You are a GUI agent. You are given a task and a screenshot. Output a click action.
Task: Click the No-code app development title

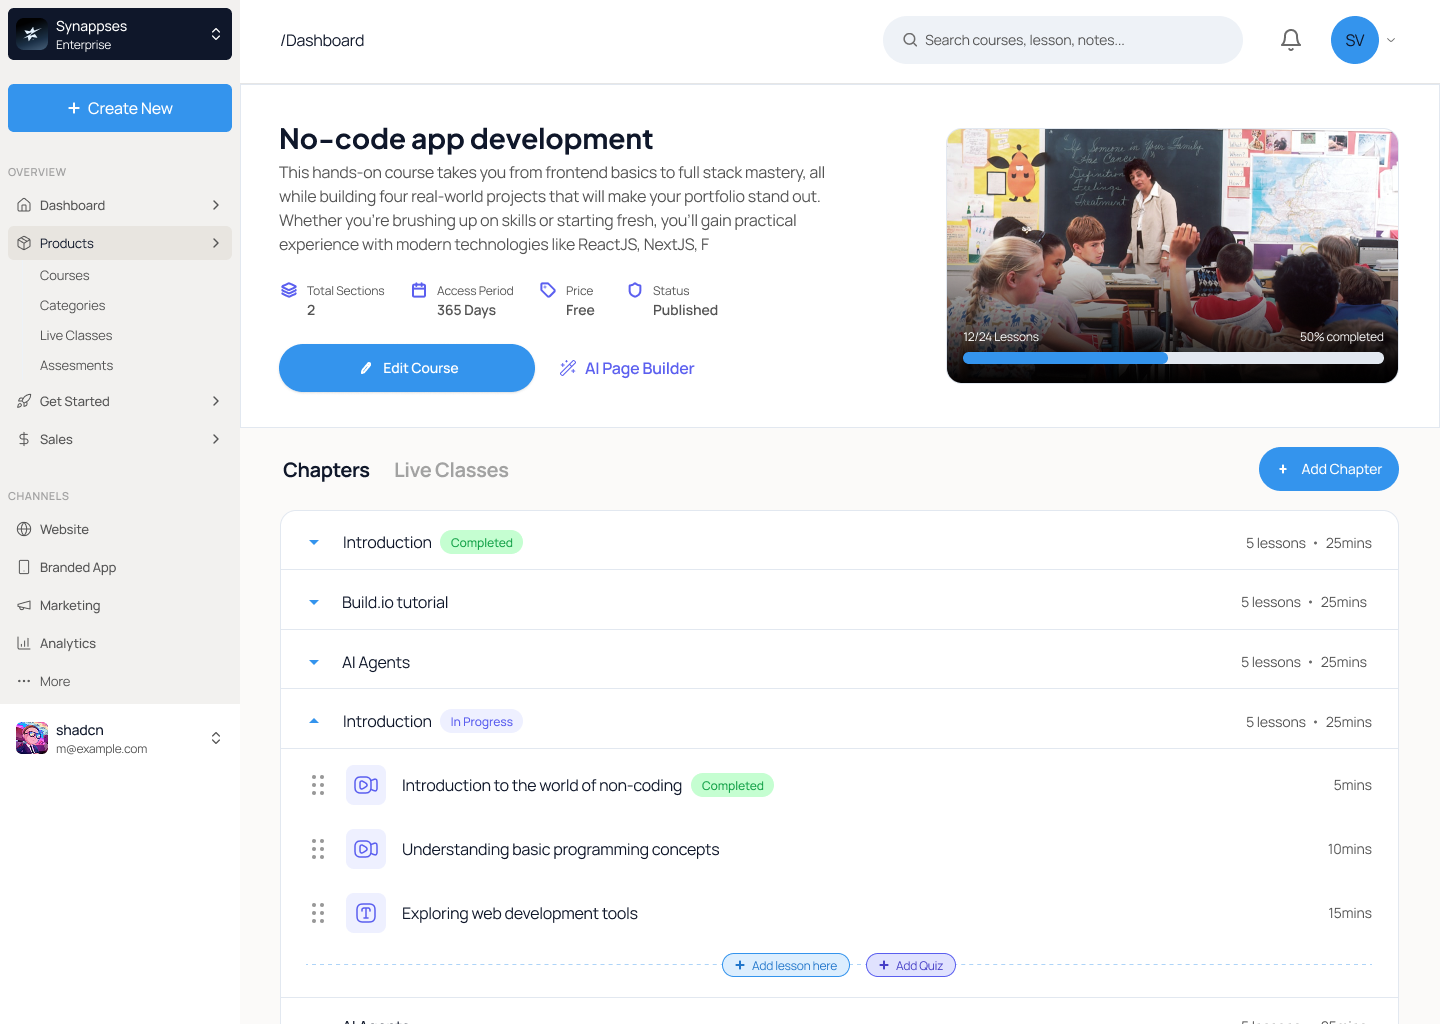click(466, 139)
